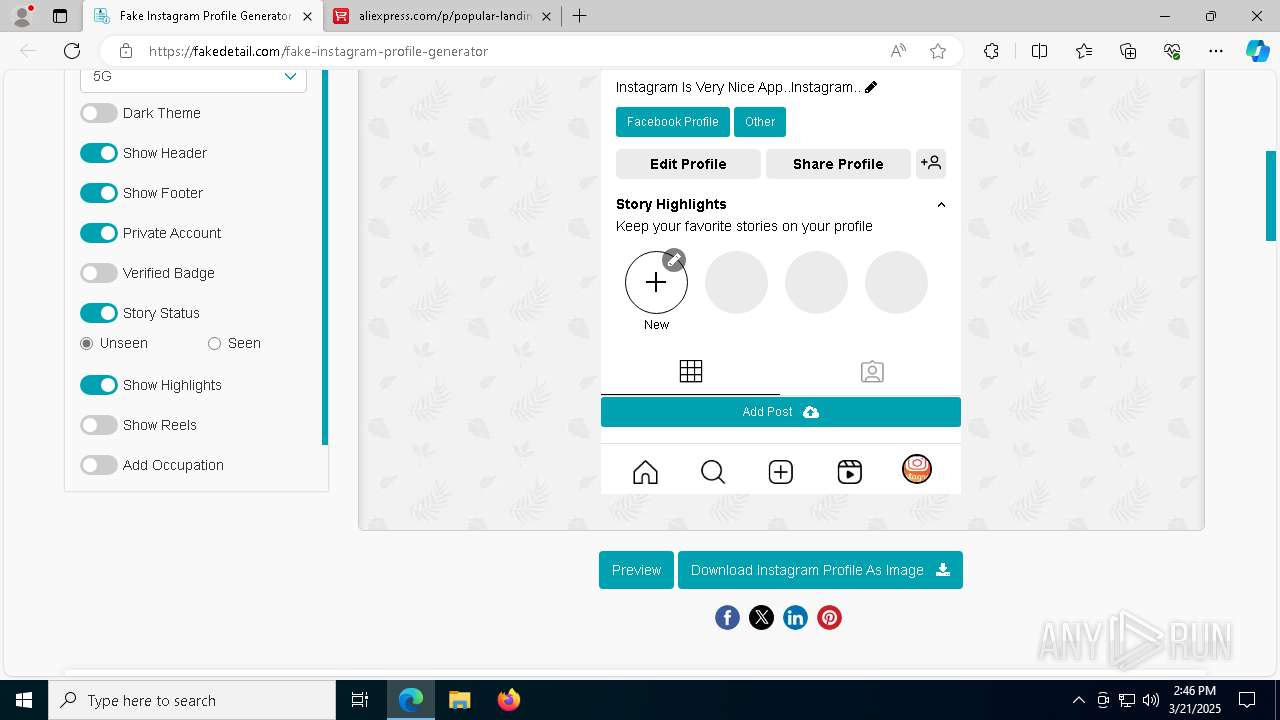Viewport: 1280px width, 720px height.
Task: Open Split screen view icon
Action: [x=1039, y=51]
